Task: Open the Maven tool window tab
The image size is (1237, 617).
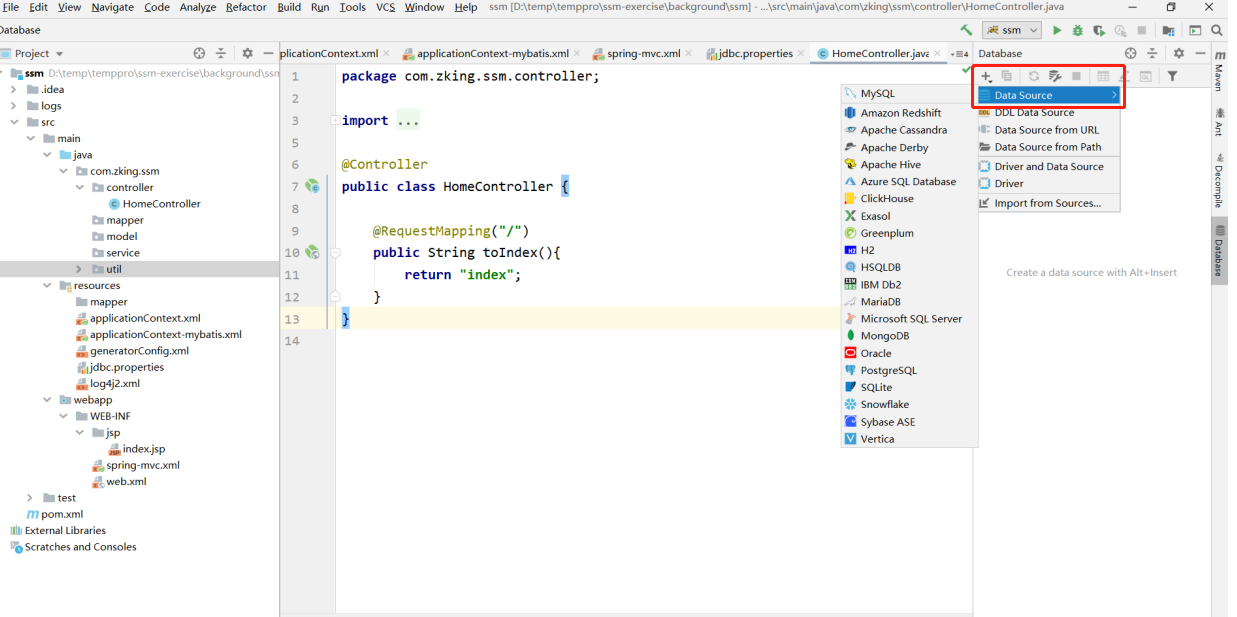Action: tap(1219, 73)
